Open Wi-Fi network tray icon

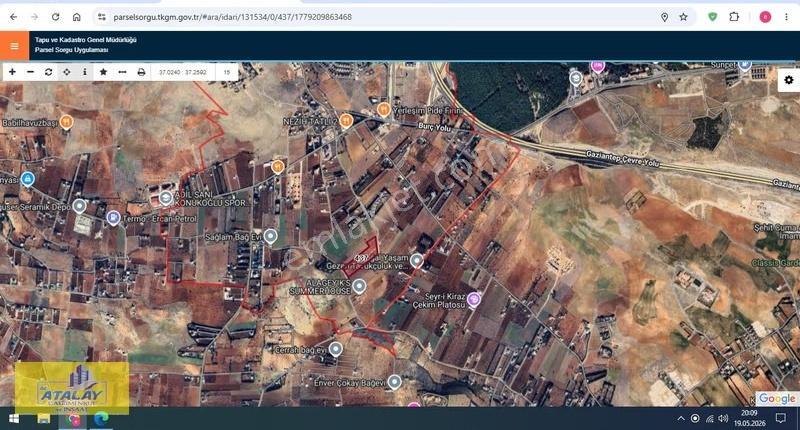(x=709, y=419)
